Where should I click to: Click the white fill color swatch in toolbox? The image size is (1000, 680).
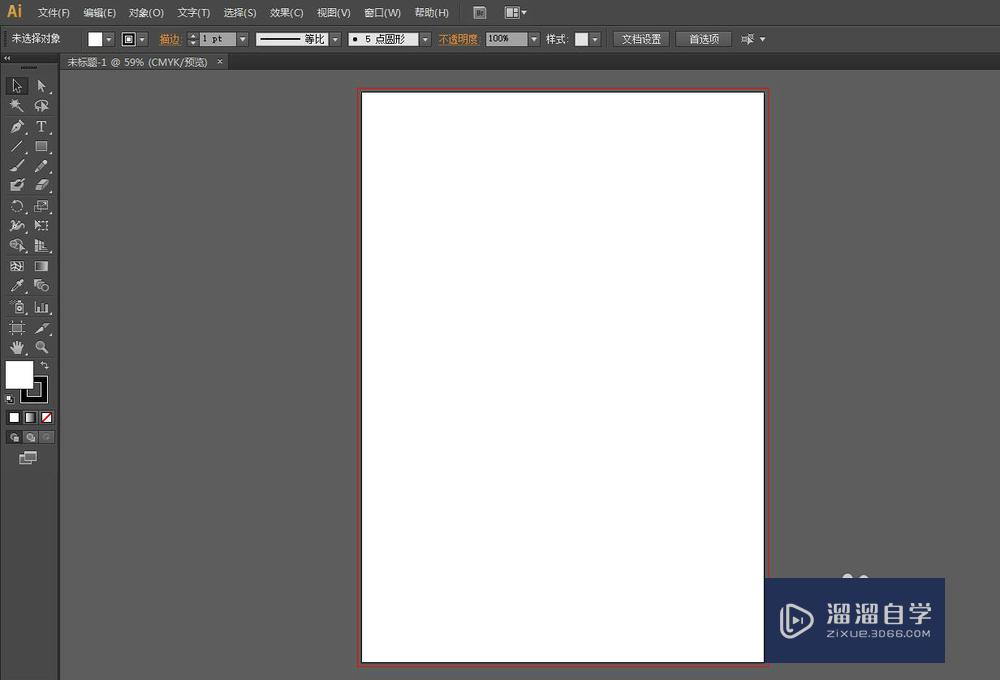17,374
